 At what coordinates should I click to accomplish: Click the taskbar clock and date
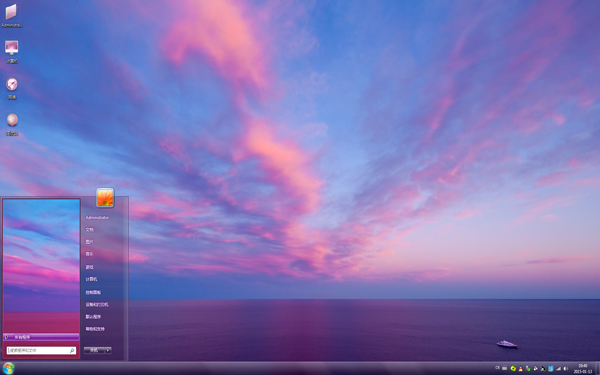tap(583, 368)
